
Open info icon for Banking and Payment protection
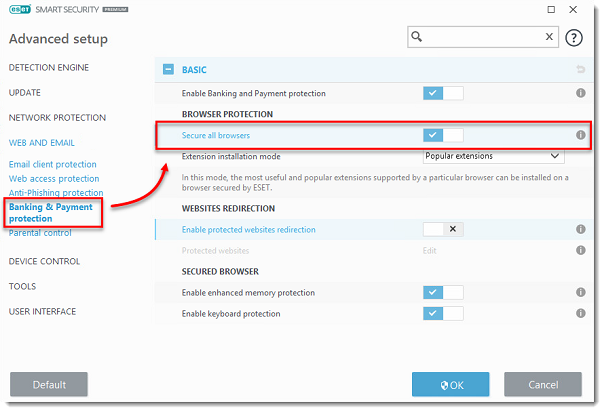pos(580,93)
